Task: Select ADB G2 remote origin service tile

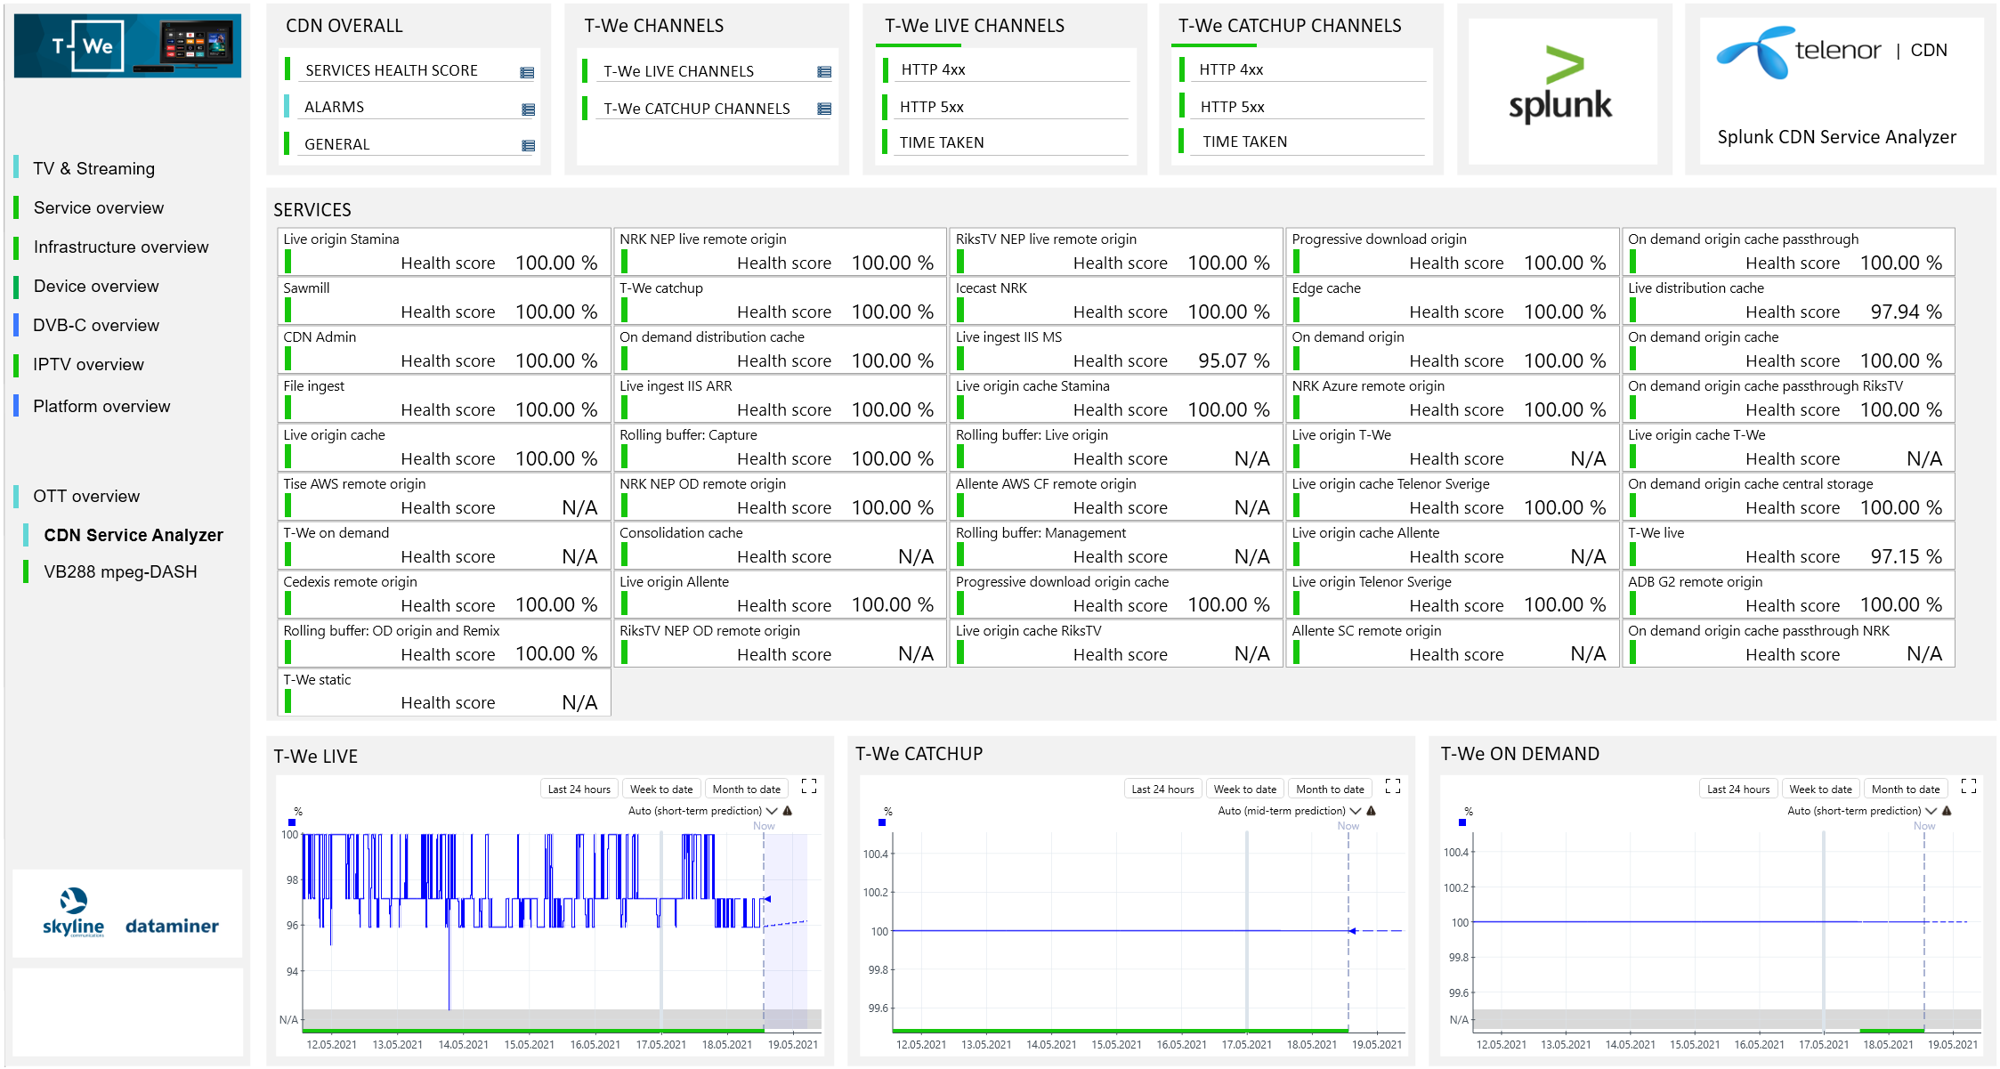Action: tap(1788, 595)
